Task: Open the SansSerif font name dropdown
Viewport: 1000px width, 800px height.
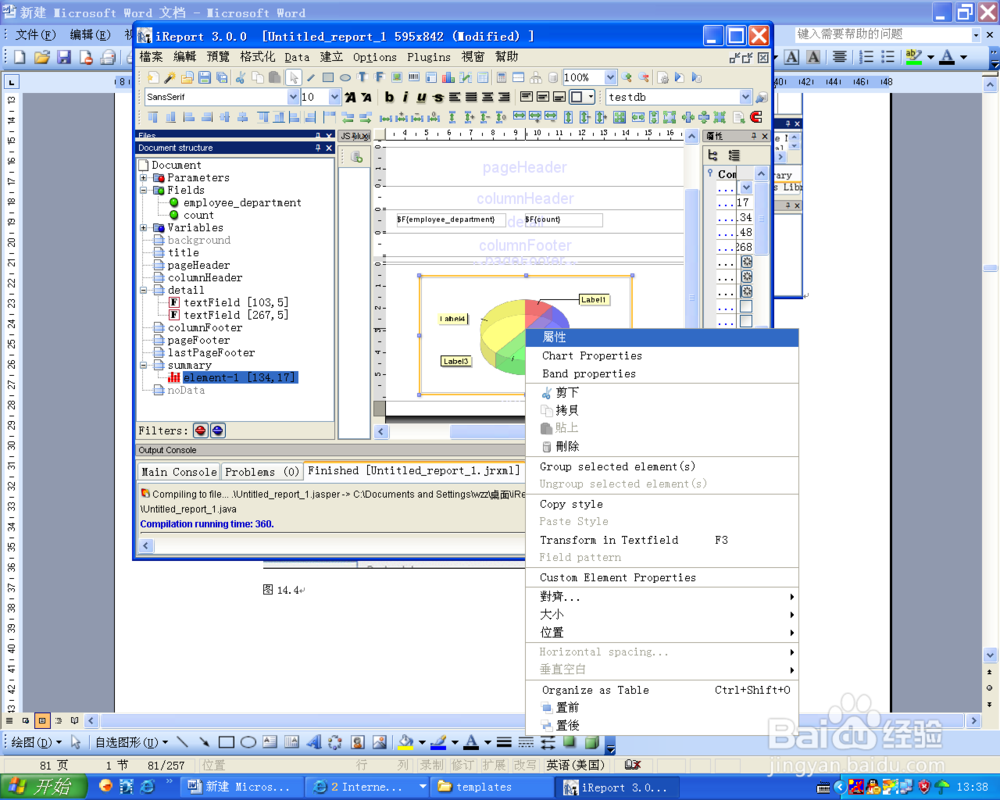Action: 293,97
